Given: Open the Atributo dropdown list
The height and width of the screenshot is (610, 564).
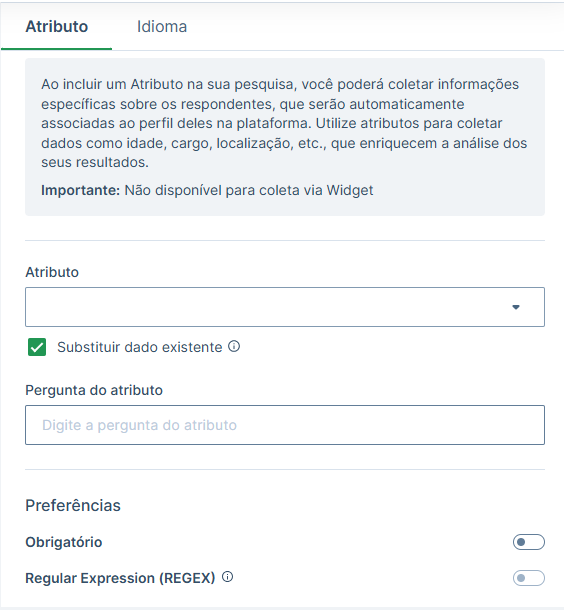Looking at the screenshot, I should coord(285,307).
